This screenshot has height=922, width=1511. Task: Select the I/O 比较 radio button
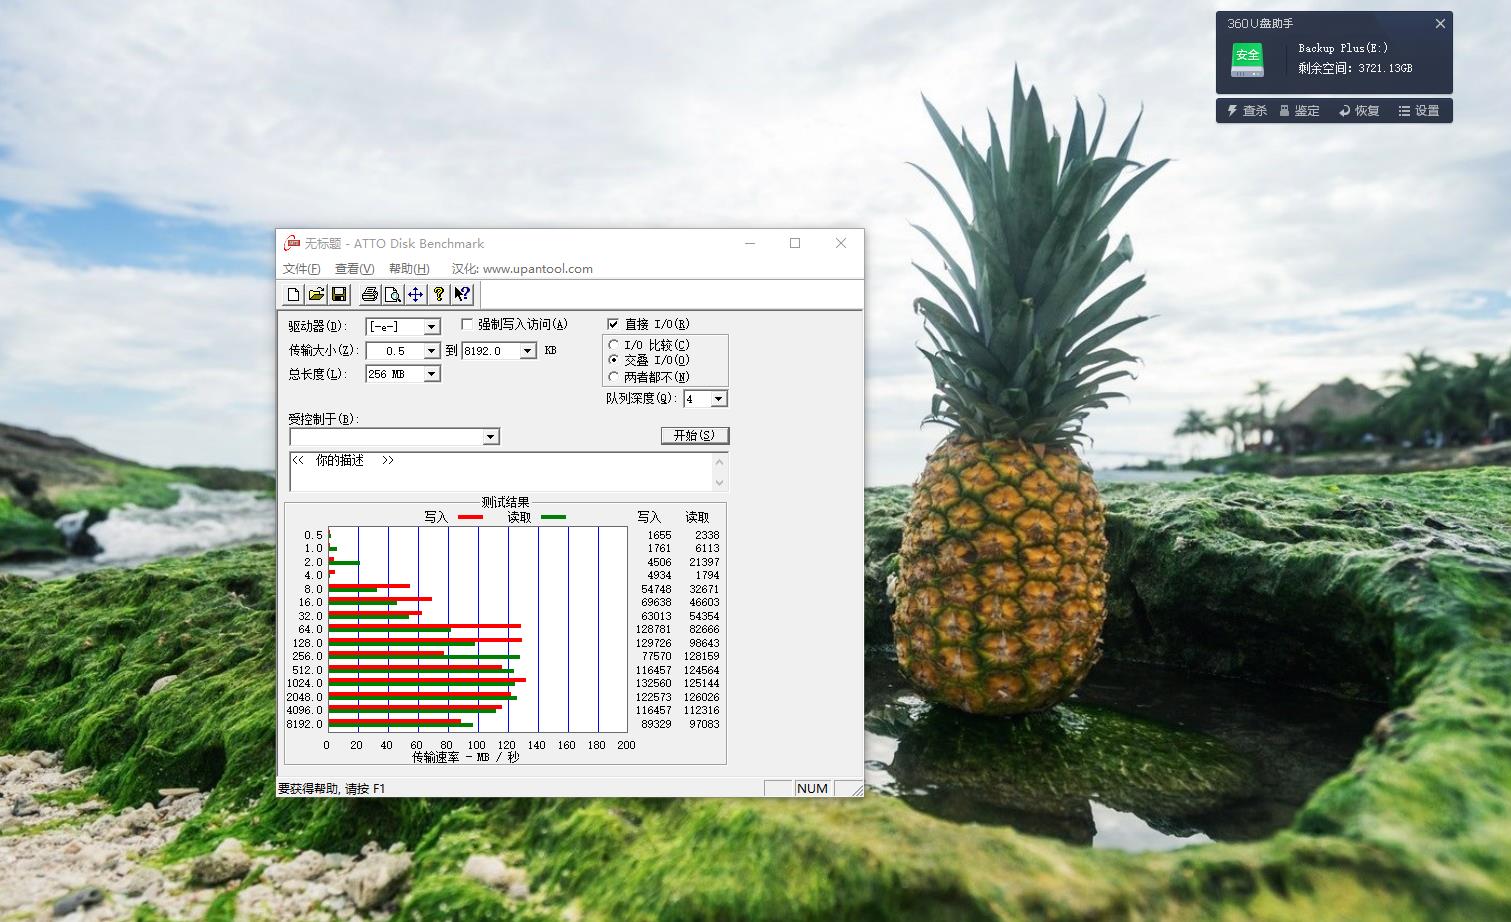coord(613,343)
